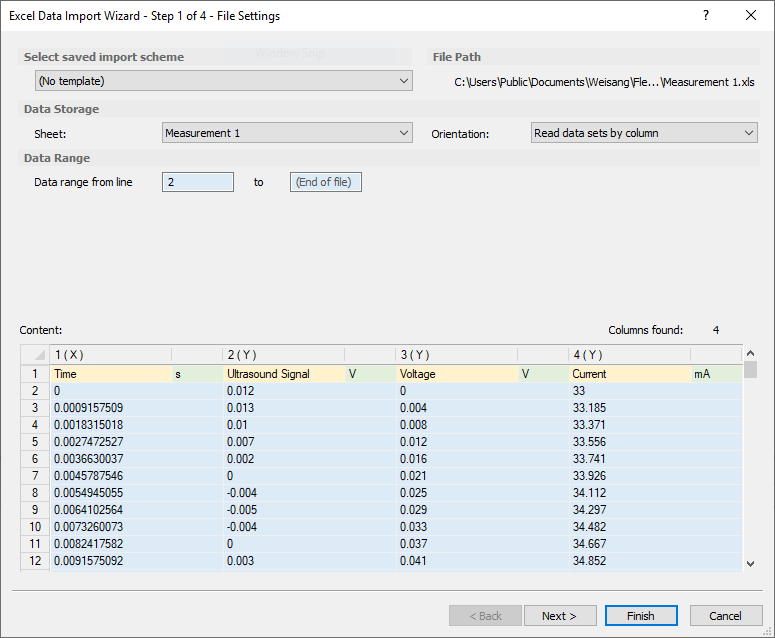Click cell 0.0009157509
The image size is (775, 638).
[136, 408]
